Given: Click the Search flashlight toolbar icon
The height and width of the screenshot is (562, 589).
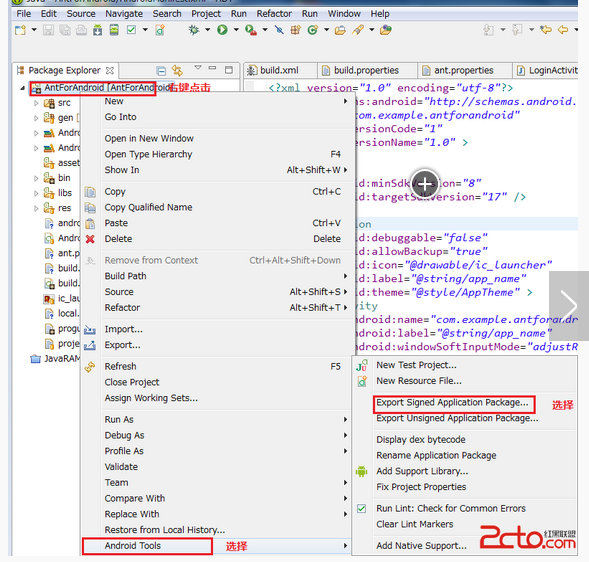Looking at the screenshot, I should tap(358, 30).
